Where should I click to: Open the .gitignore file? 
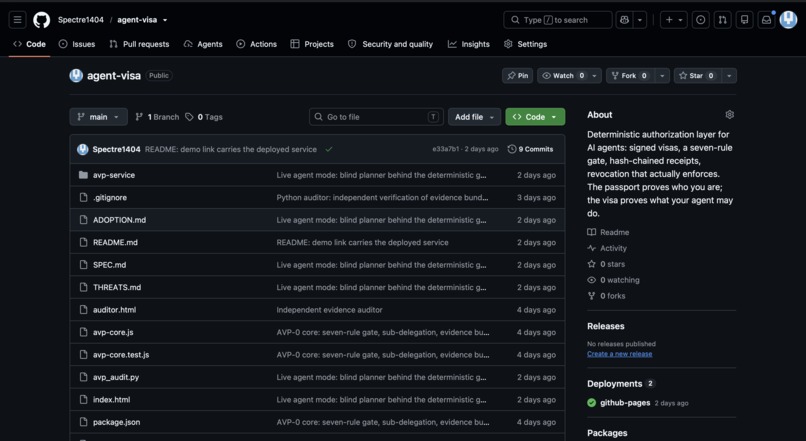[110, 198]
